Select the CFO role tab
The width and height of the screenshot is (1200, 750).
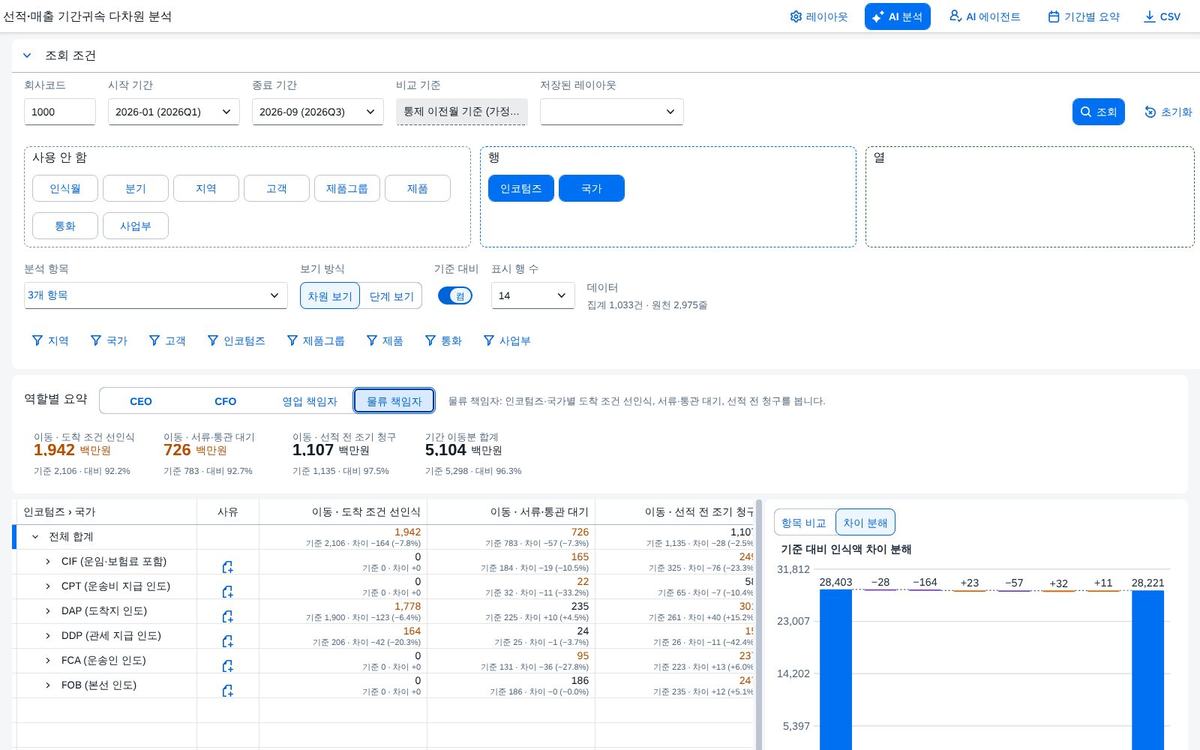tap(226, 401)
